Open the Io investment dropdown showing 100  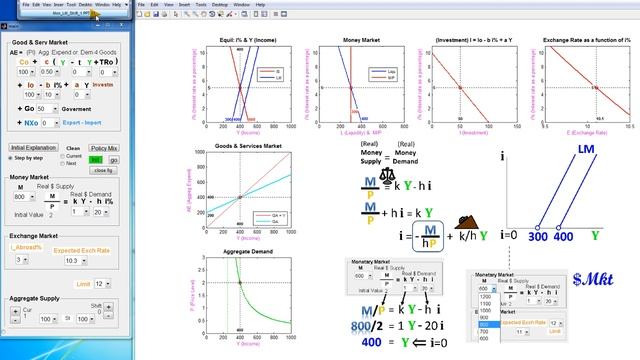point(32,95)
